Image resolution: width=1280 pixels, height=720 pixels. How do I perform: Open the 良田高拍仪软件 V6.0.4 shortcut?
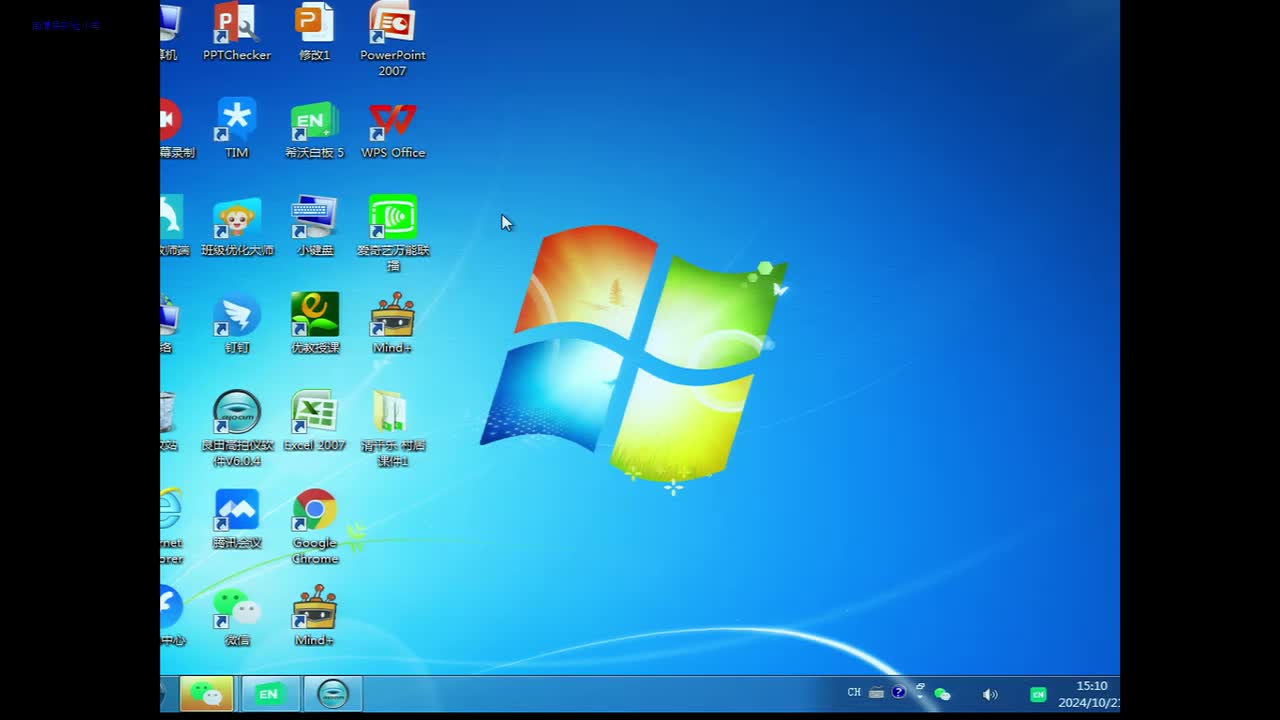pos(237,428)
